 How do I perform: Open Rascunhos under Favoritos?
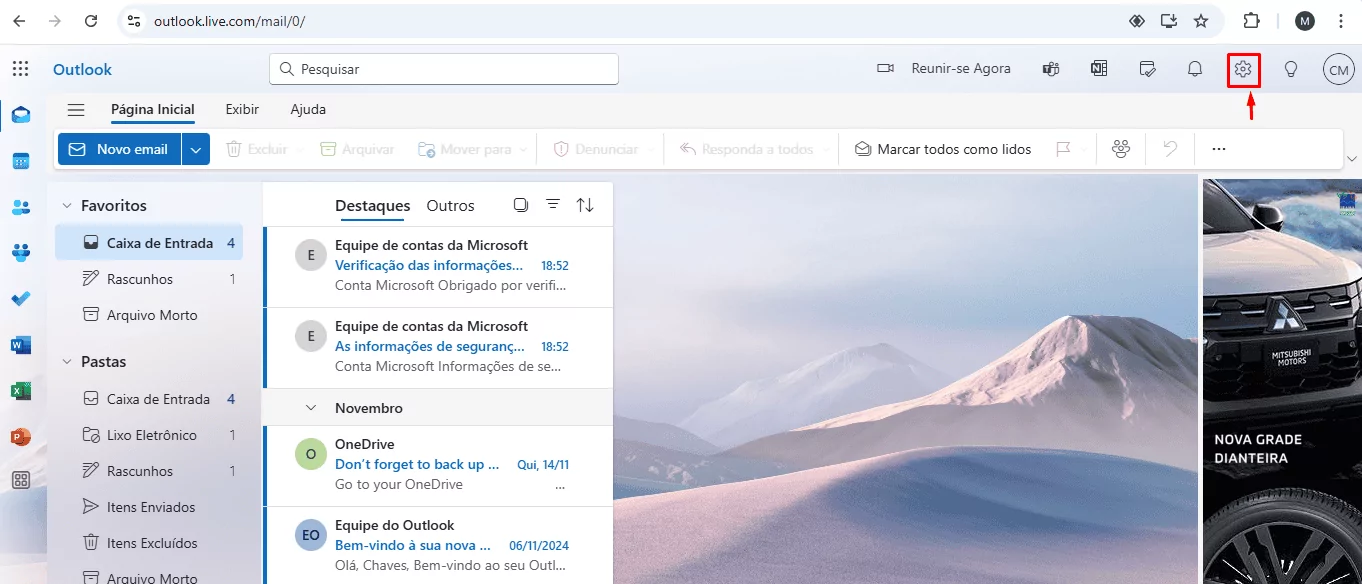(149, 279)
